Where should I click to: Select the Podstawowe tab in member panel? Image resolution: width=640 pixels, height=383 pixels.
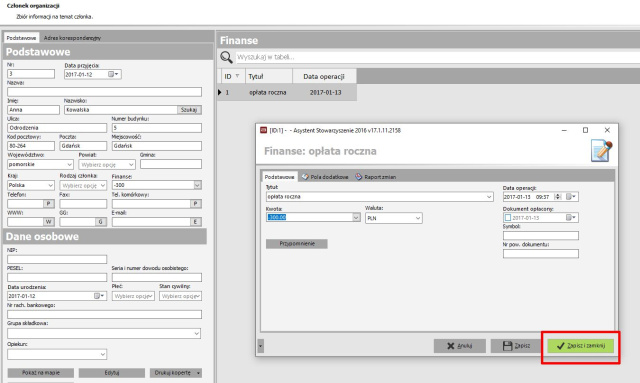21,38
